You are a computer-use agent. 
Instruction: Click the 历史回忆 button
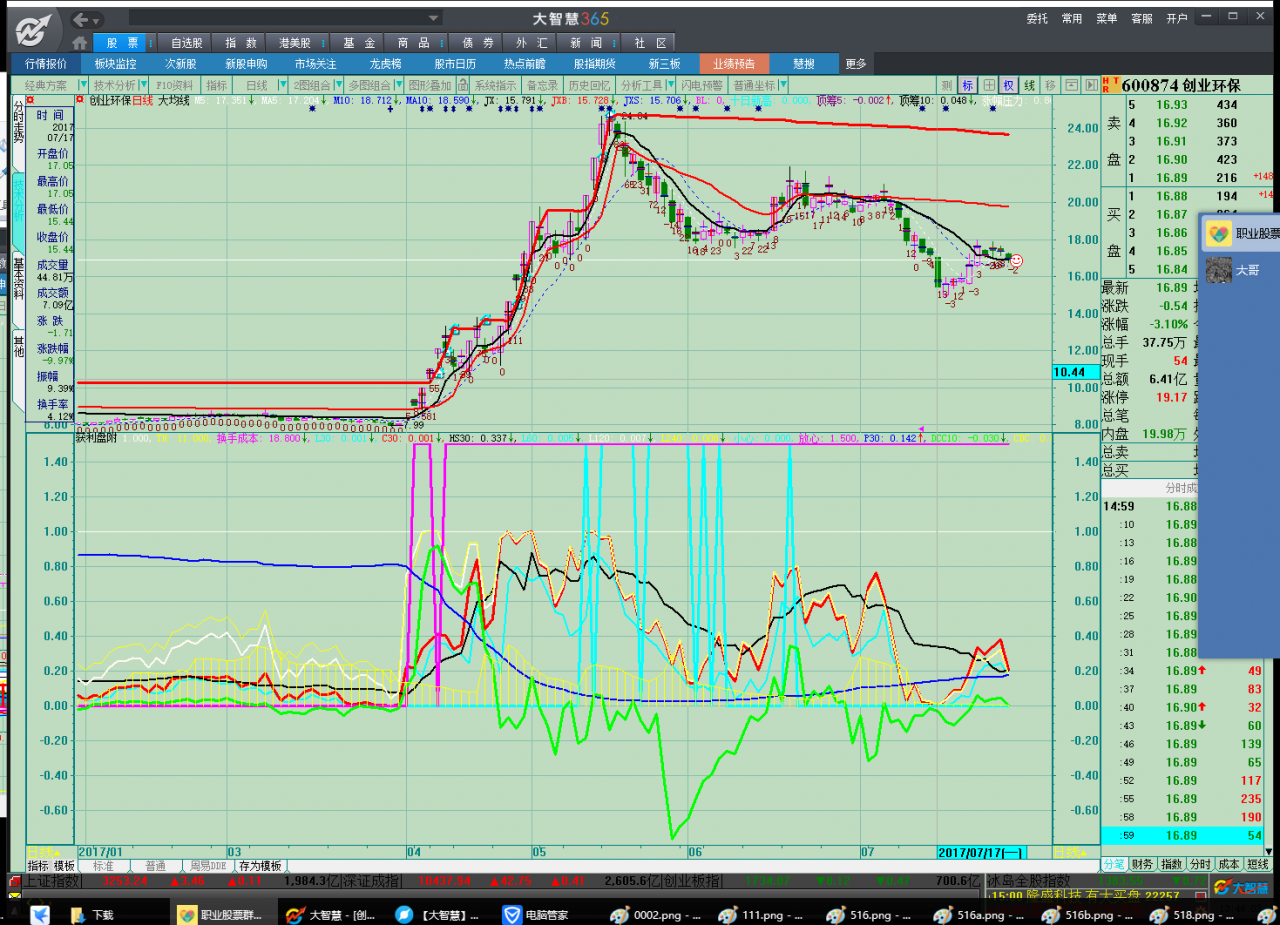(x=589, y=85)
